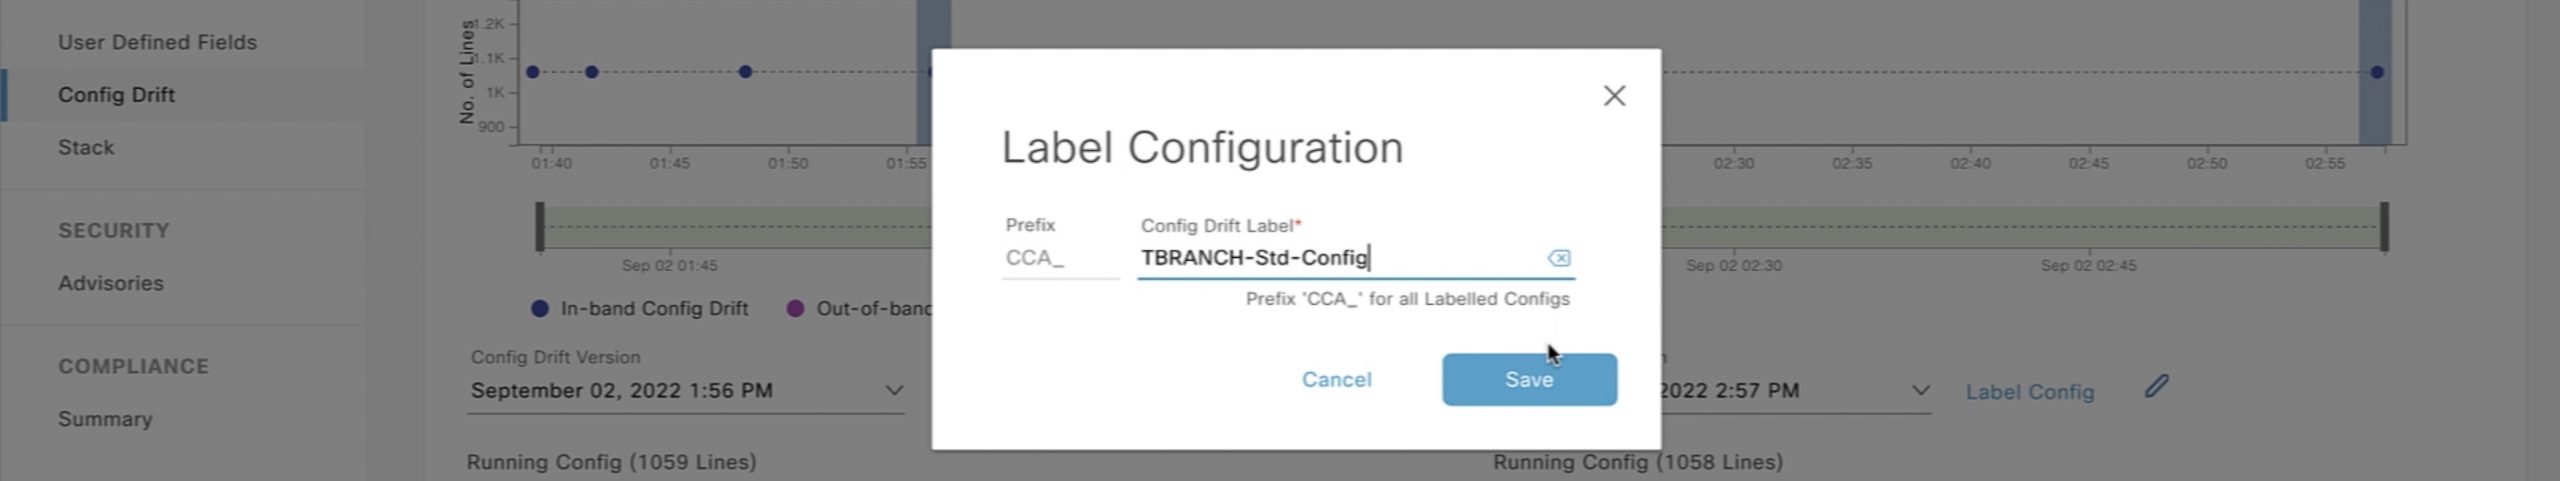This screenshot has width=2560, height=481.
Task: Open Summary under Compliance
Action: (x=105, y=419)
